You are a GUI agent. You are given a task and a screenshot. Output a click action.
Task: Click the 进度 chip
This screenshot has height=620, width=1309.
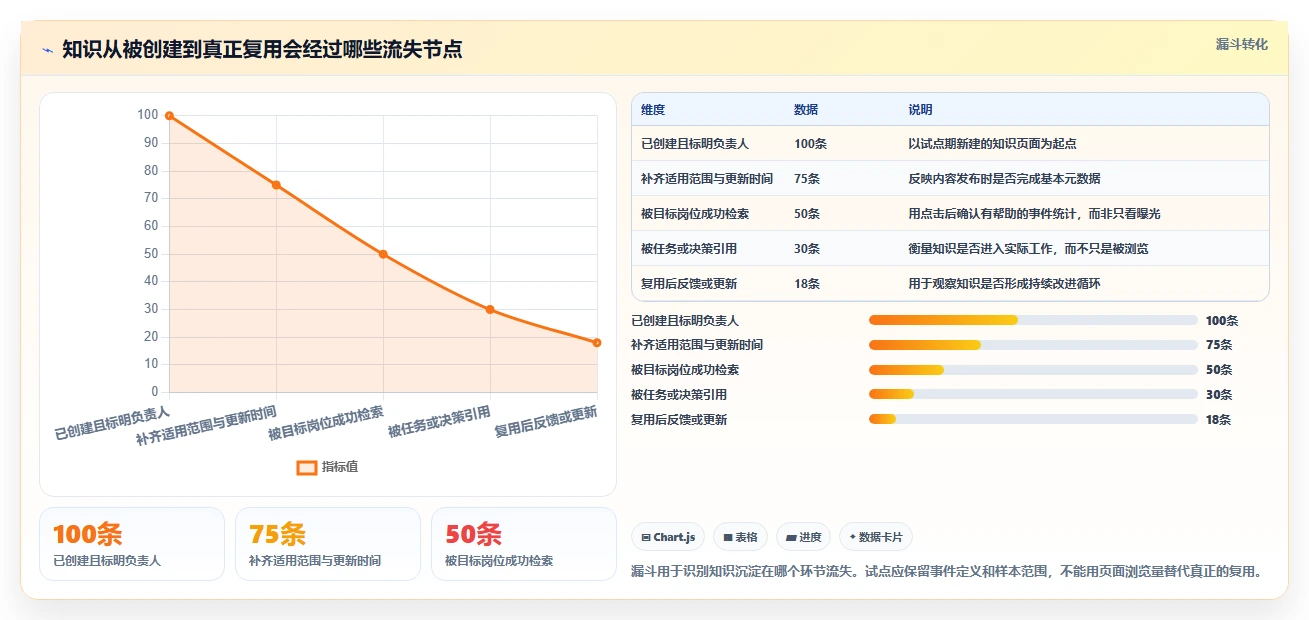click(803, 537)
